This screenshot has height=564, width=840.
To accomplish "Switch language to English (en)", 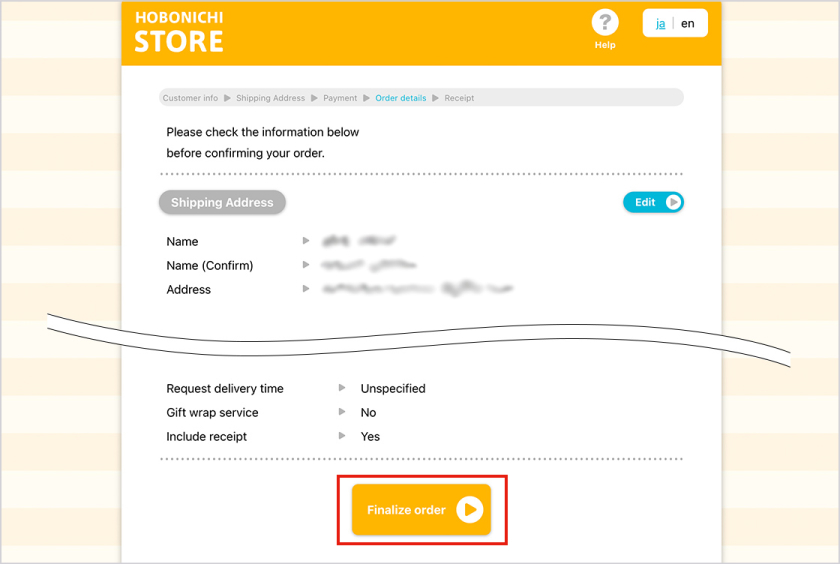I will click(688, 23).
